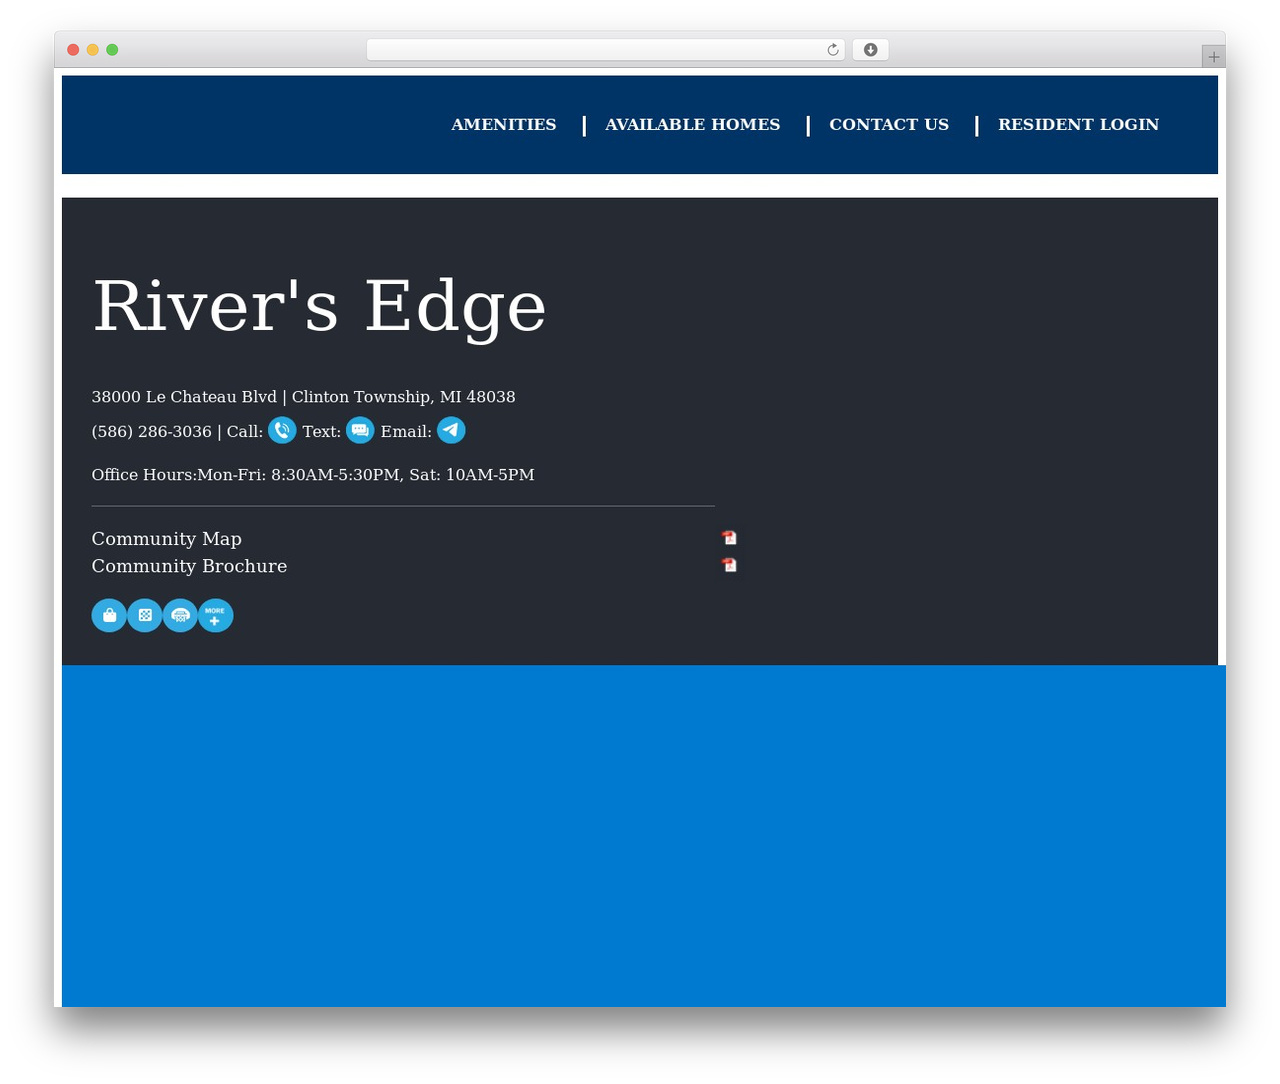The width and height of the screenshot is (1280, 1084).
Task: Click the address '38000 Le Chateau Blvd' text
Action: 185,397
